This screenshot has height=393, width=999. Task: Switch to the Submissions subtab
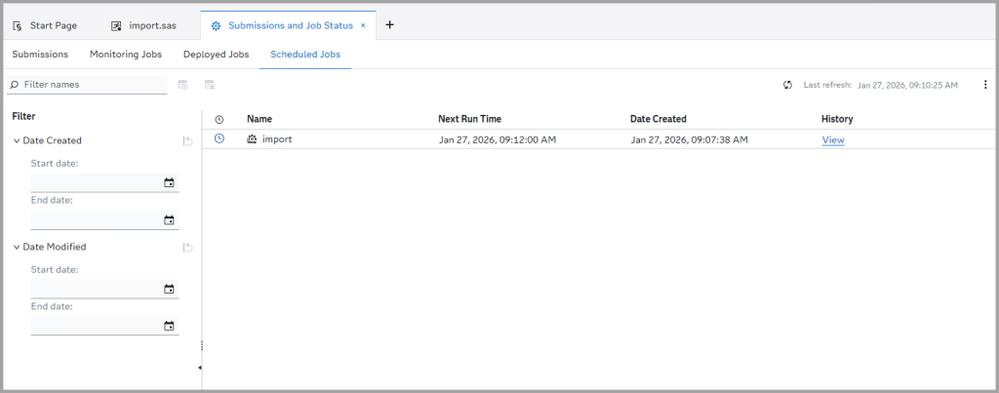click(x=40, y=54)
